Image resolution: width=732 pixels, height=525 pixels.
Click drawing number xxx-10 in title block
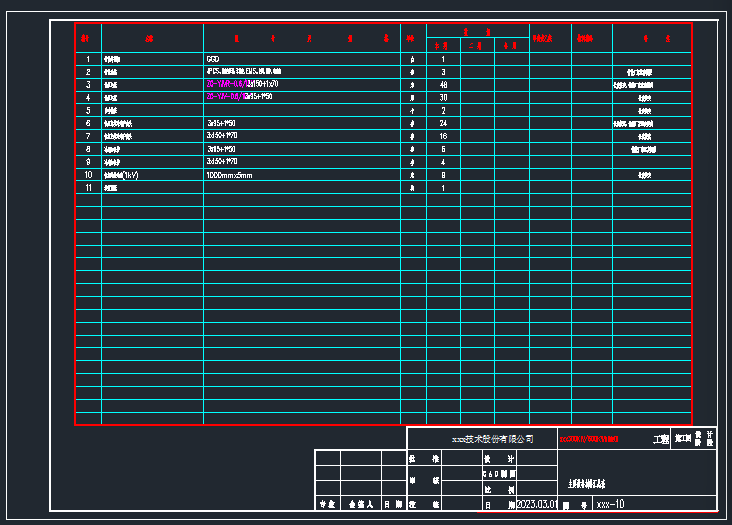(x=610, y=505)
